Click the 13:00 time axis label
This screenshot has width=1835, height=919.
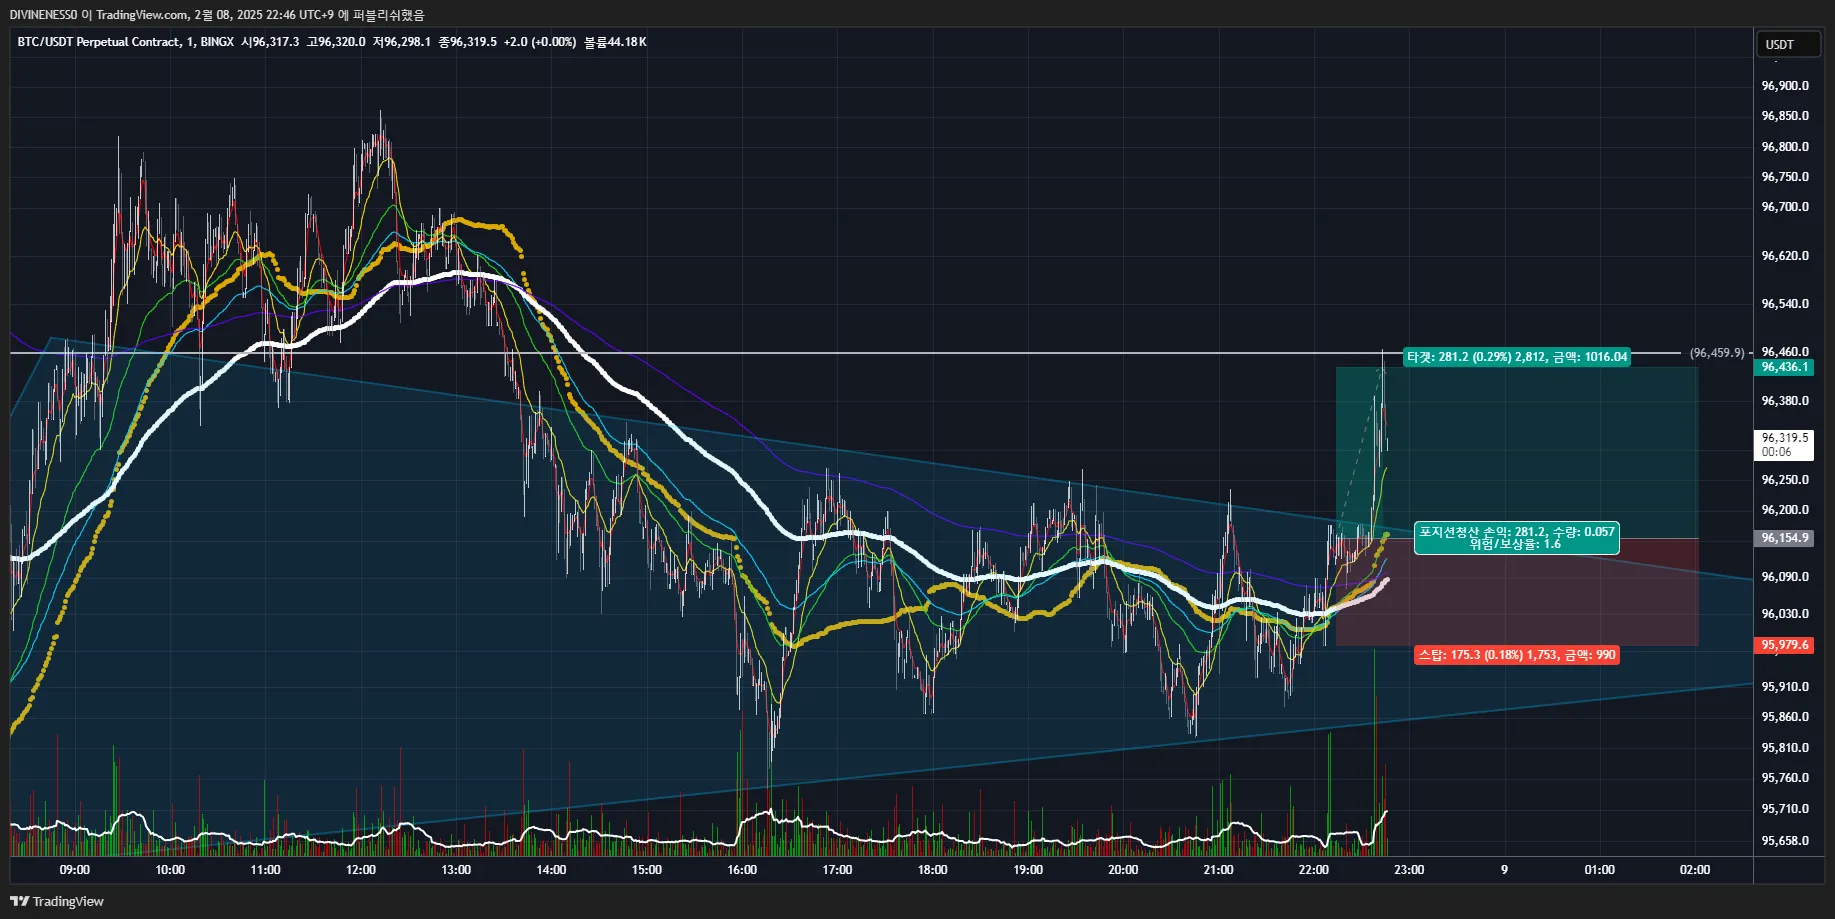click(456, 870)
